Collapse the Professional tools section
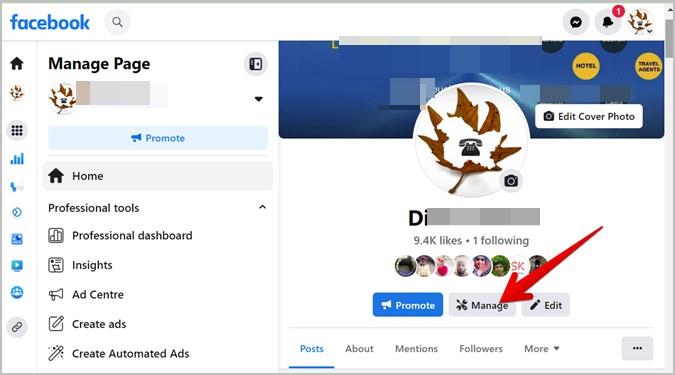The height and width of the screenshot is (375, 675). point(262,207)
